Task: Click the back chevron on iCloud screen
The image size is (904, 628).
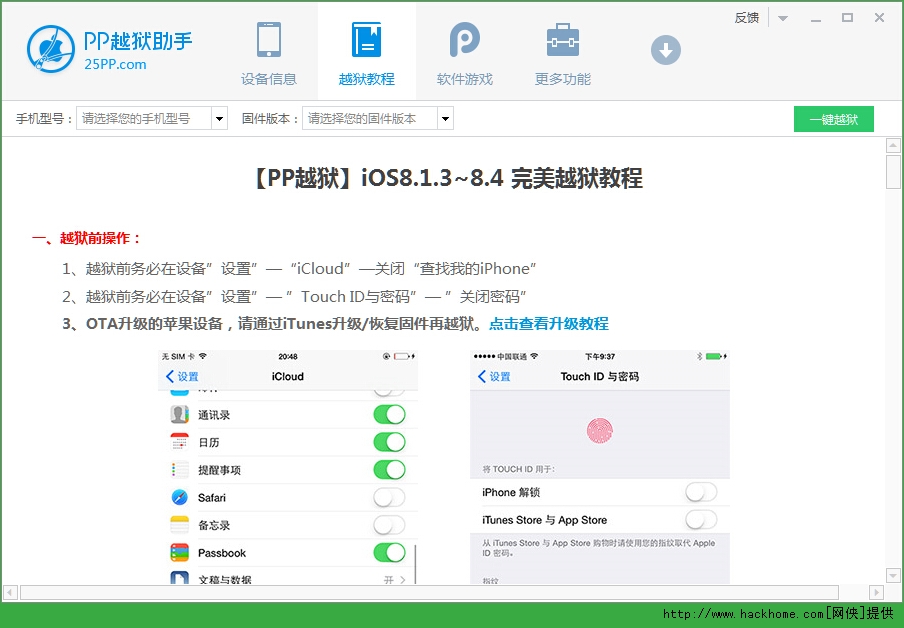Action: pos(170,377)
